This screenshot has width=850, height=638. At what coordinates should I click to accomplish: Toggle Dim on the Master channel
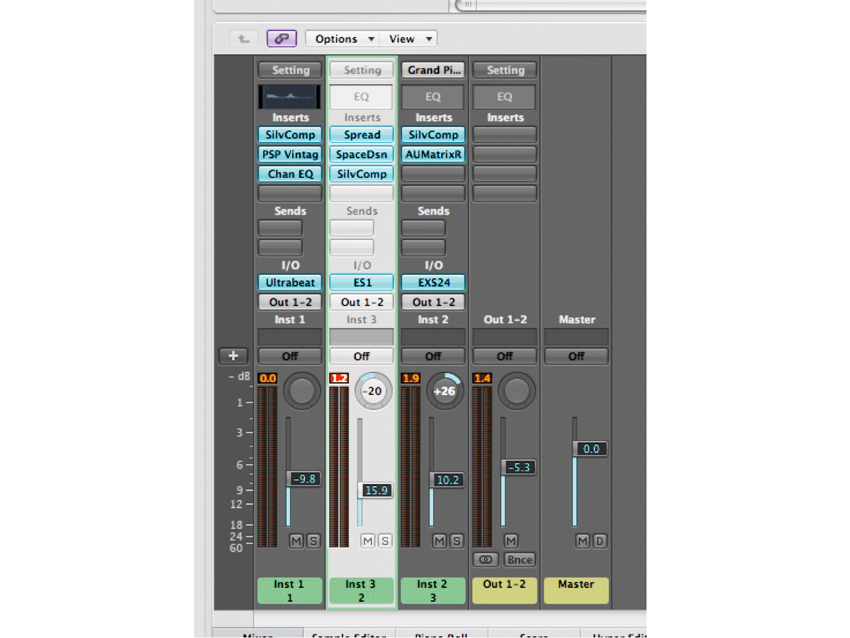[600, 540]
